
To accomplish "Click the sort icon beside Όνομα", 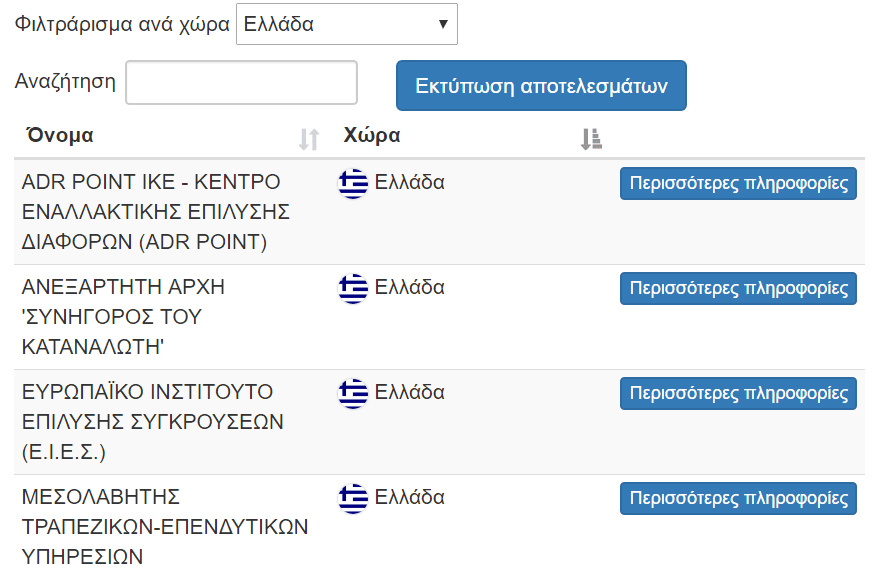I will [x=309, y=139].
